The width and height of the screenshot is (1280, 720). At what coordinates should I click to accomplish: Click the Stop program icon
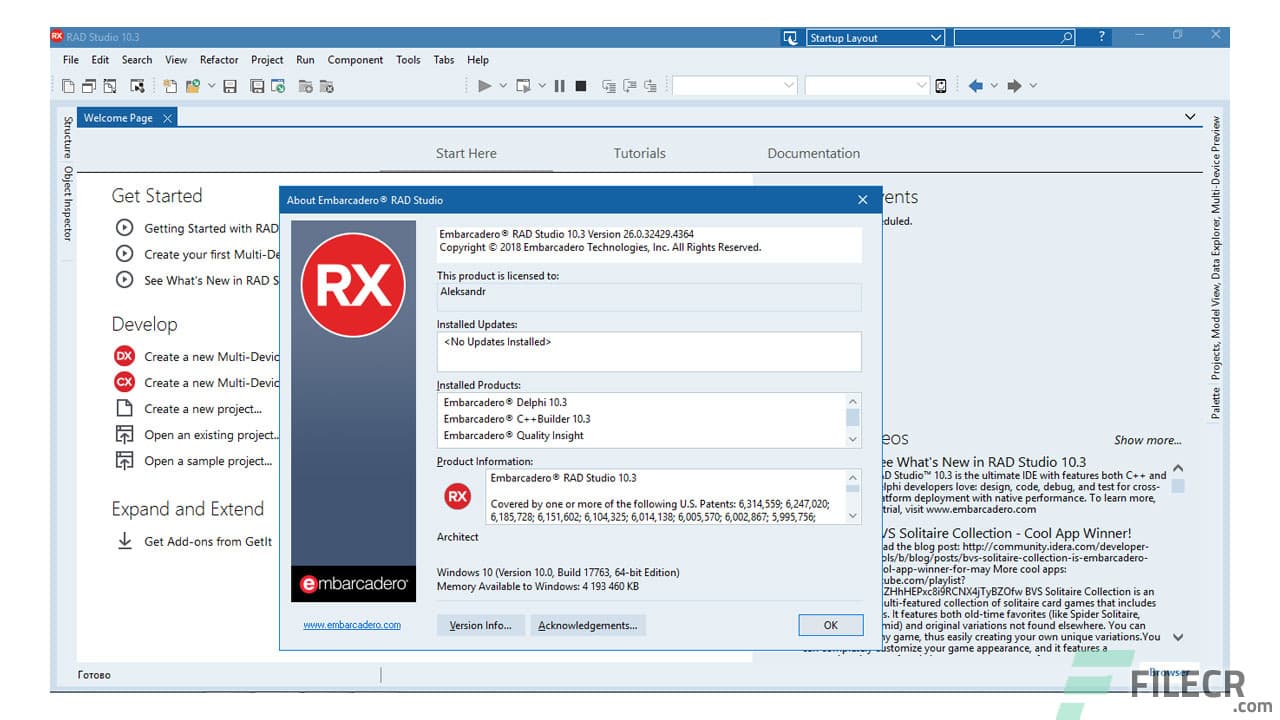580,86
